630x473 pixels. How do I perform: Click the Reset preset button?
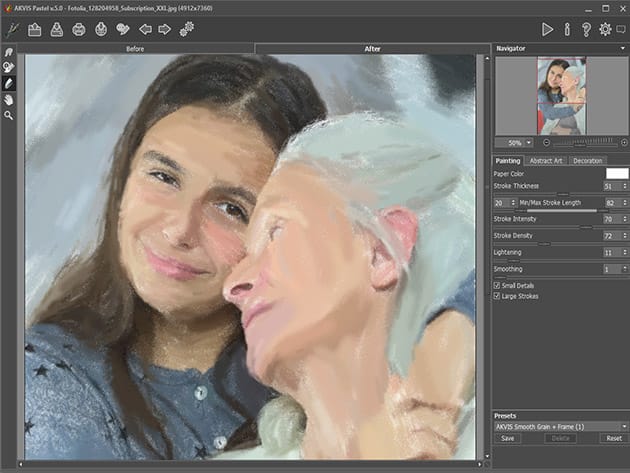point(614,438)
